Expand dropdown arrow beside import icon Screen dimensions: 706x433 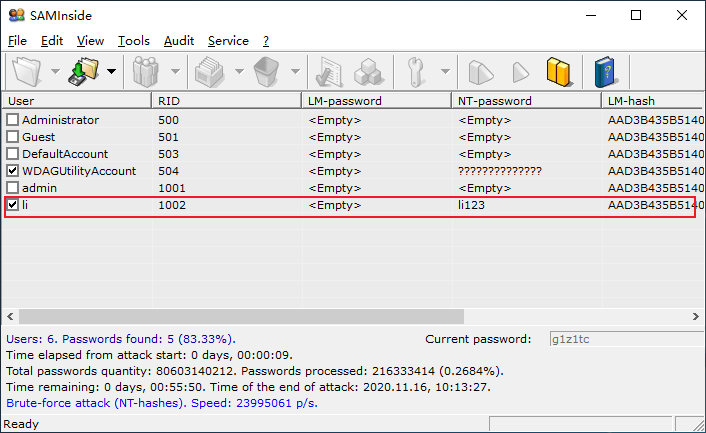111,71
